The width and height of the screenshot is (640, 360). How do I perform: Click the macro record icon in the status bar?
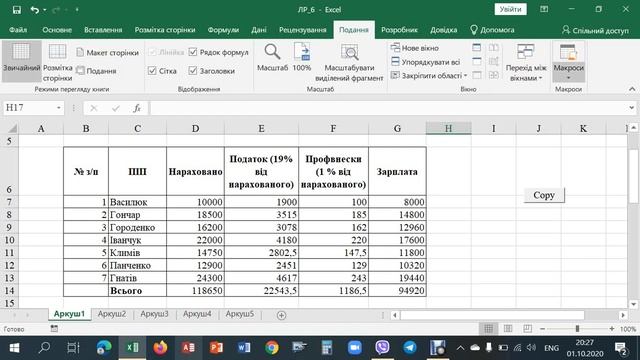[54, 328]
